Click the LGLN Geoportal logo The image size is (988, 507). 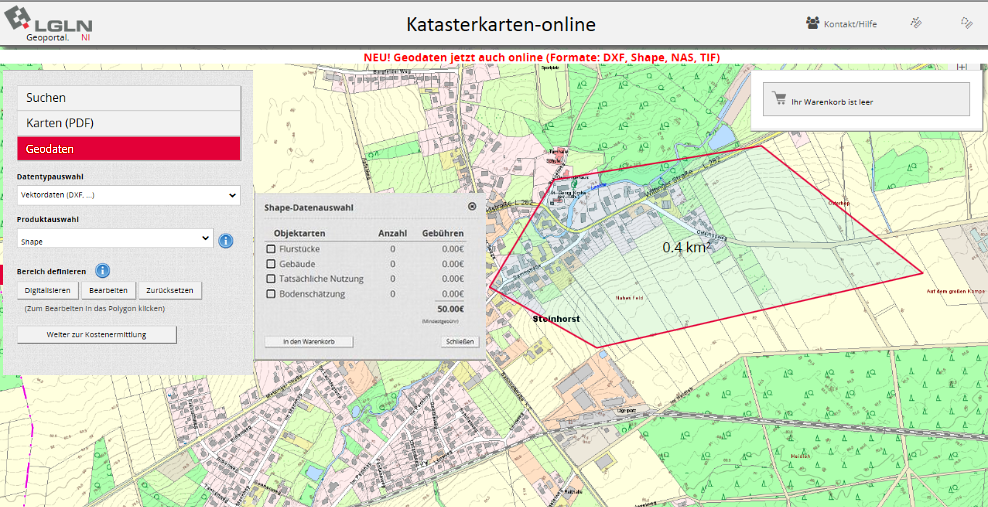pyautogui.click(x=50, y=24)
